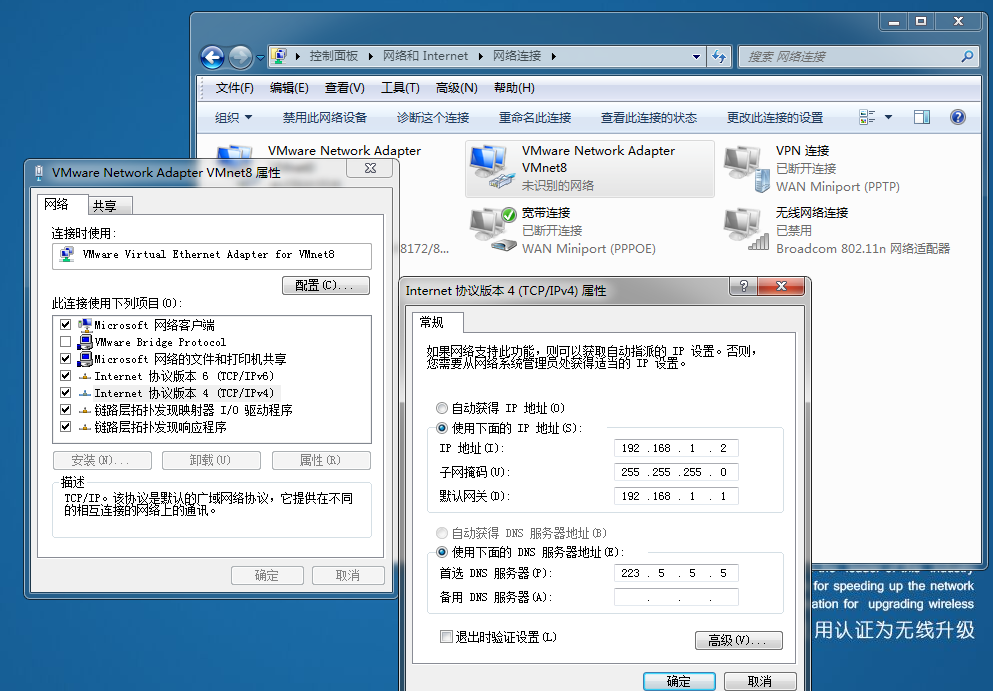This screenshot has width=993, height=691.
Task: Open the 编辑(E) menu
Action: pyautogui.click(x=289, y=88)
